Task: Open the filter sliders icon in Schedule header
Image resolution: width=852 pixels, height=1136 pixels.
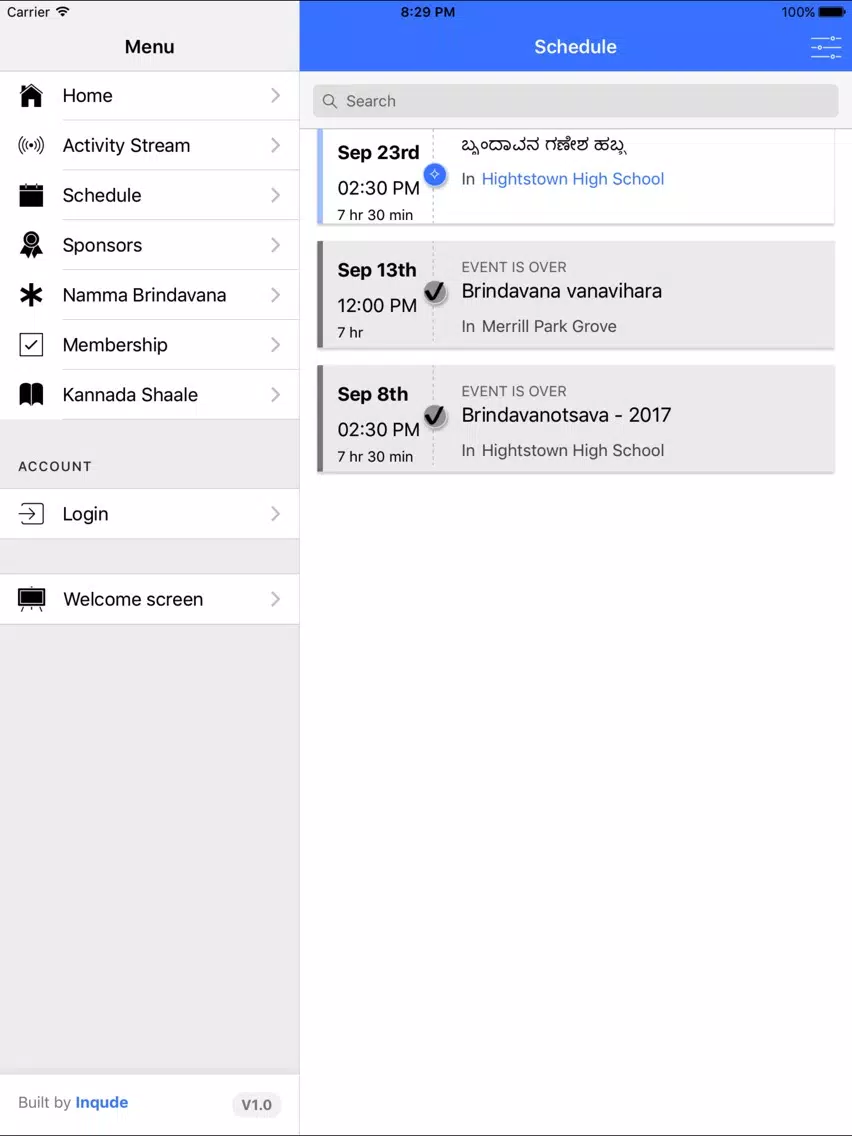Action: (826, 47)
